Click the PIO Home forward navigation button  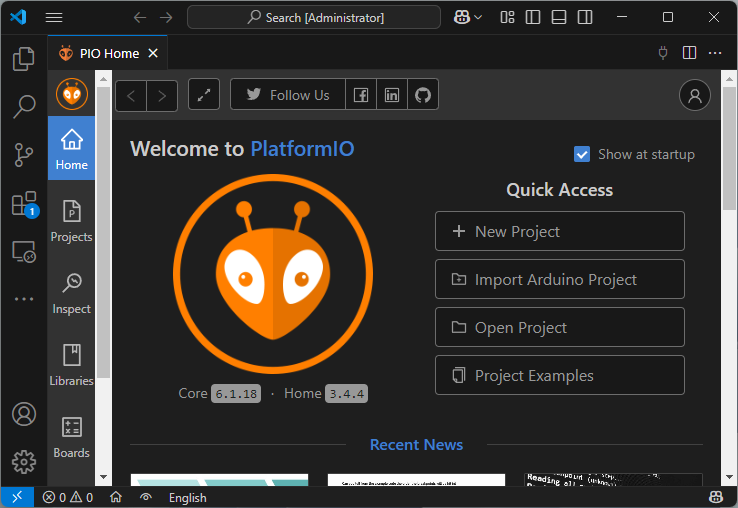coord(162,96)
